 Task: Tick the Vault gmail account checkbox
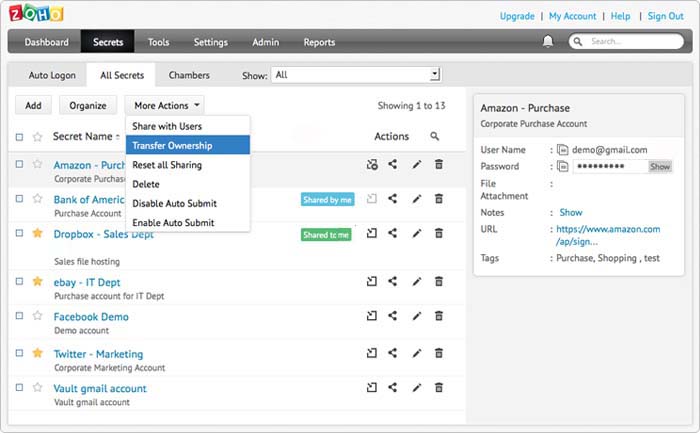tap(19, 388)
